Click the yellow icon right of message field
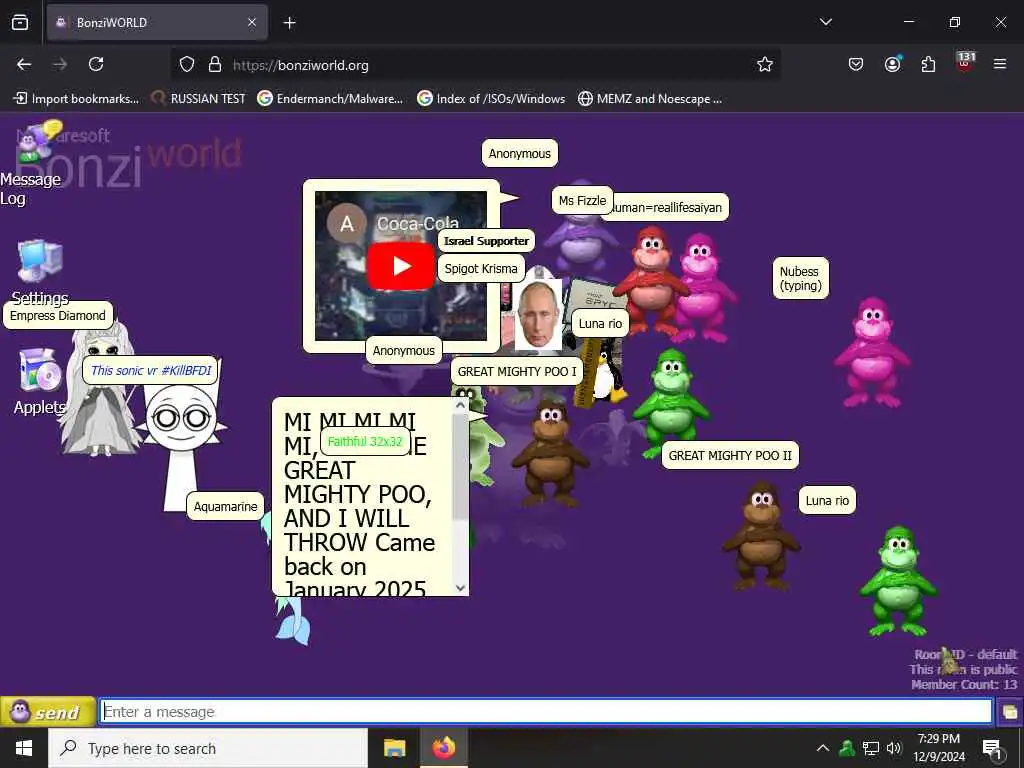Image resolution: width=1024 pixels, height=768 pixels. [1010, 711]
